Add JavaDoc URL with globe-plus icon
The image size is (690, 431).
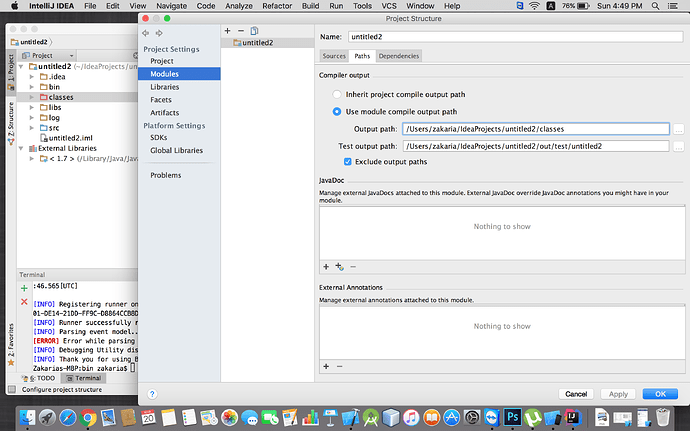(339, 266)
